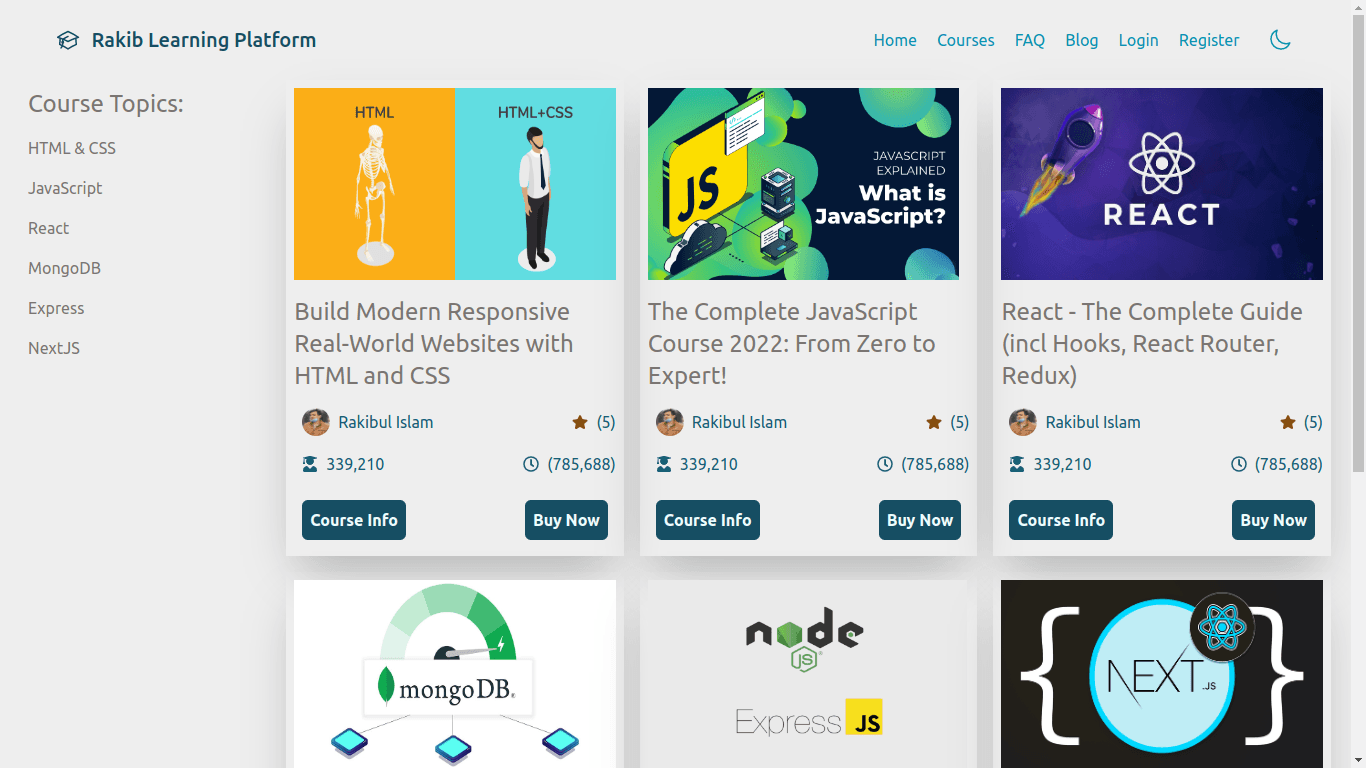Select React topic in sidebar

point(49,228)
